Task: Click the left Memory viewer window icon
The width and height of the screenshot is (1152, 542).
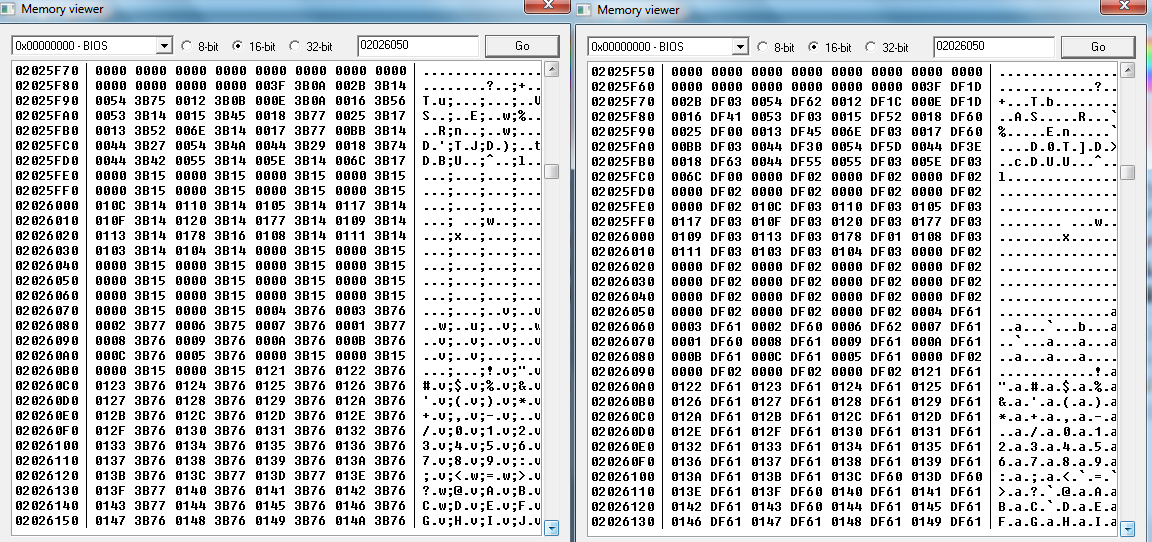Action: click(x=10, y=9)
